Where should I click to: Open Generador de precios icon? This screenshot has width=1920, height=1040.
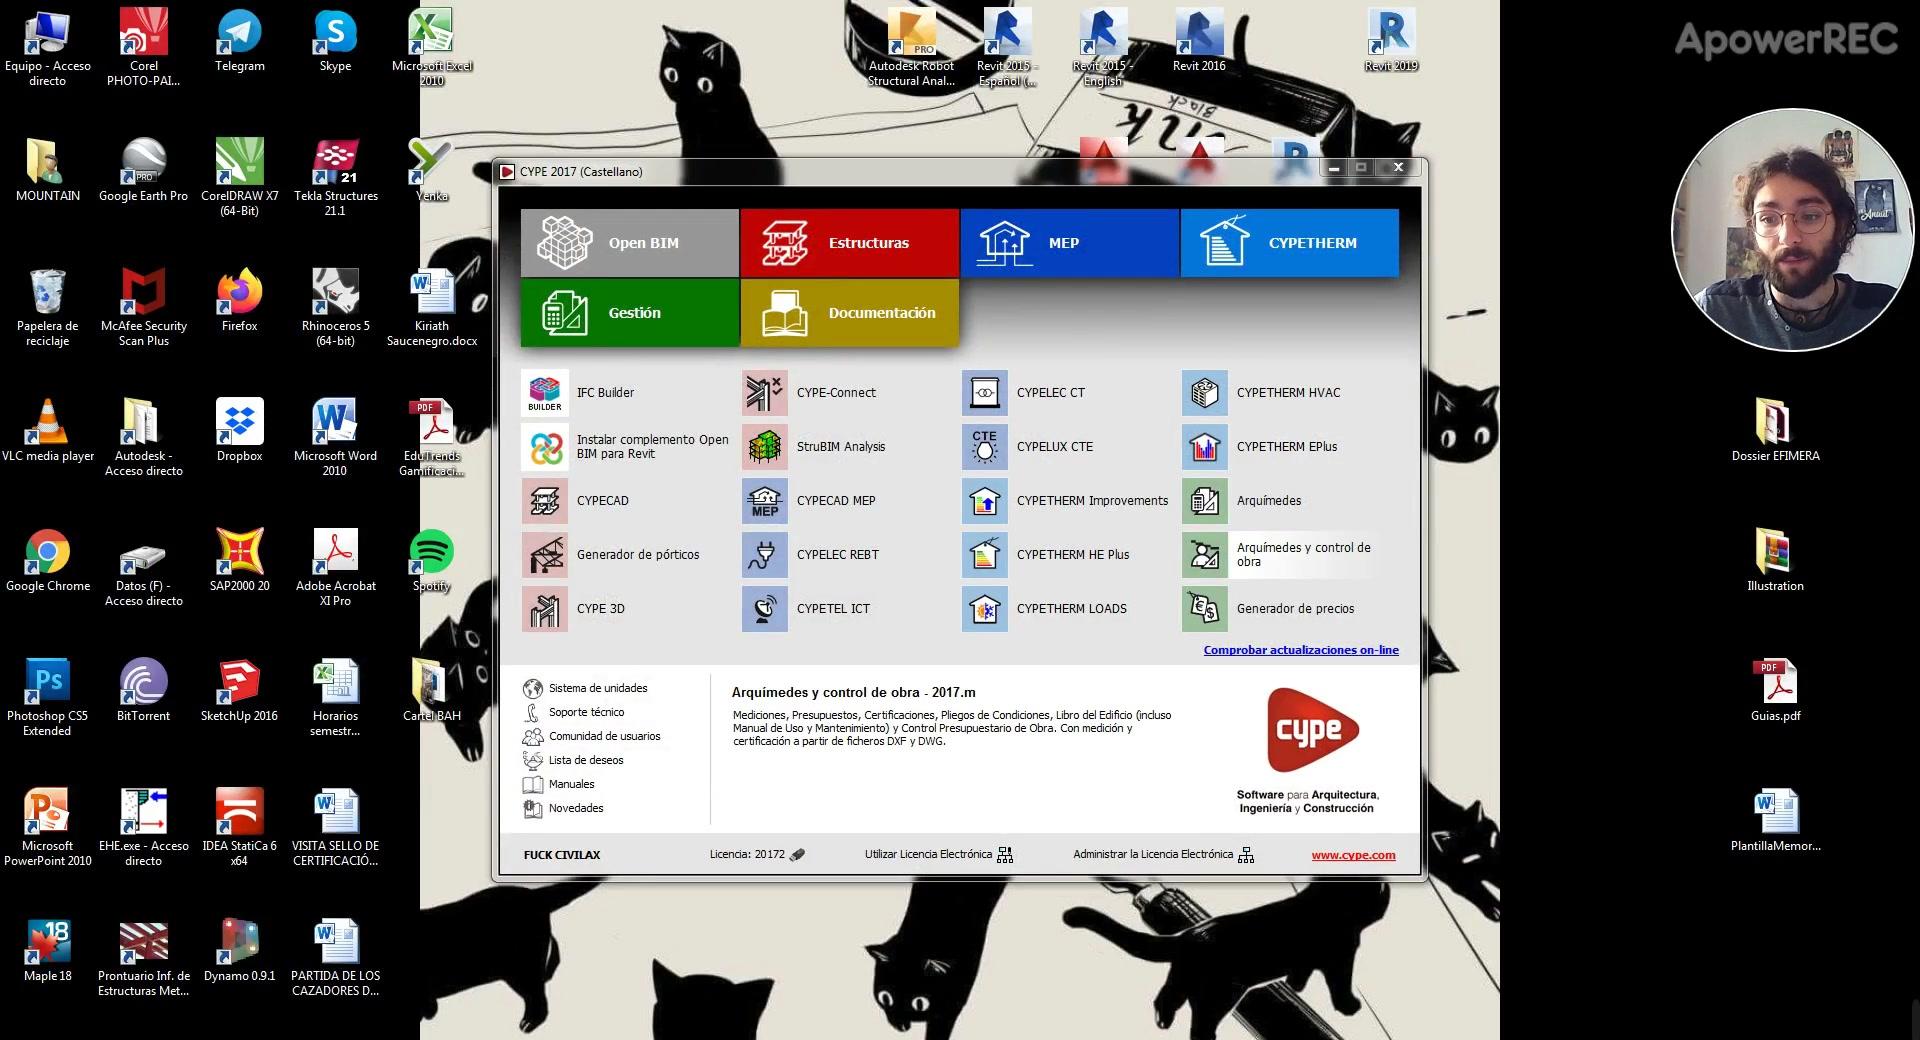(x=1205, y=609)
